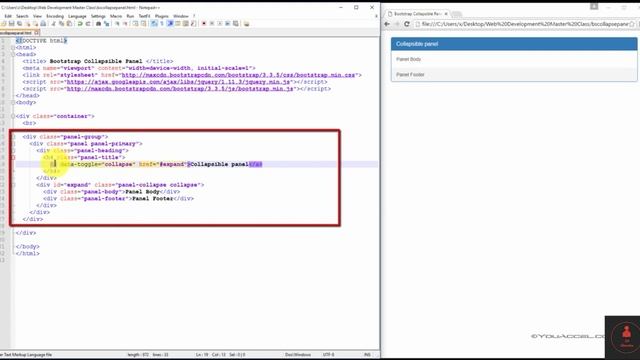Toggle synchronize vertical scrolling
The image size is (640, 360).
(x=135, y=24)
